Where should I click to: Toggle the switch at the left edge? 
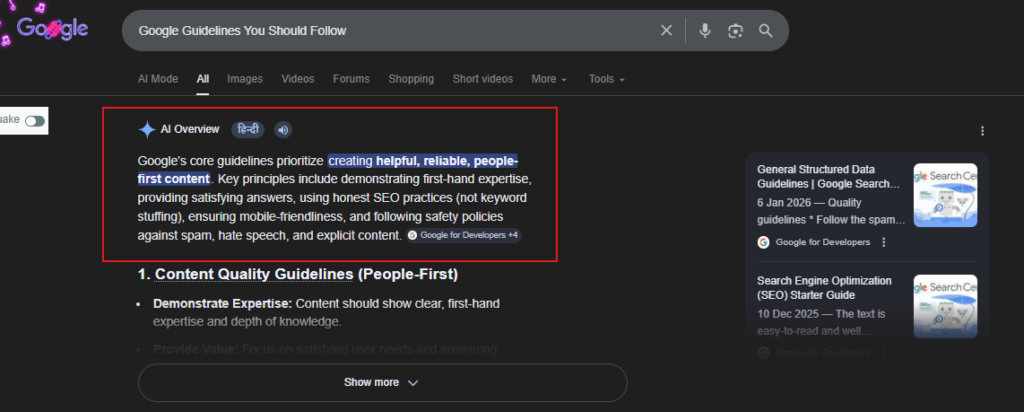click(x=35, y=121)
